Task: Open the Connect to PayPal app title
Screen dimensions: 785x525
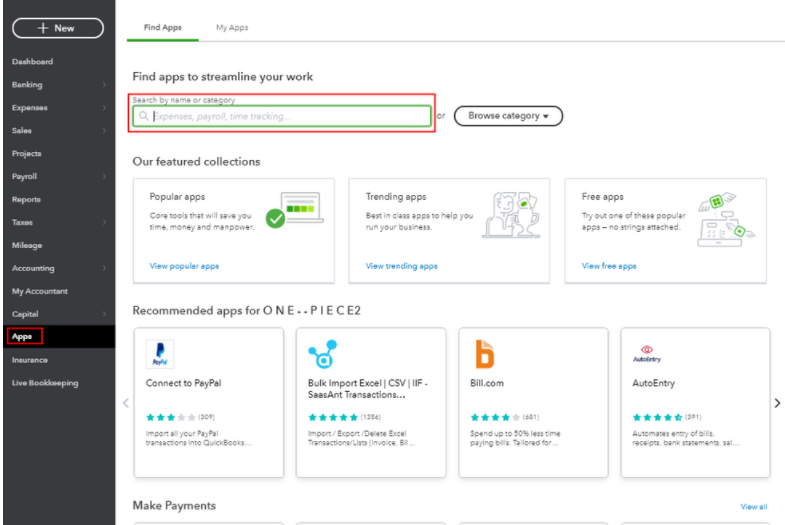Action: coord(183,383)
